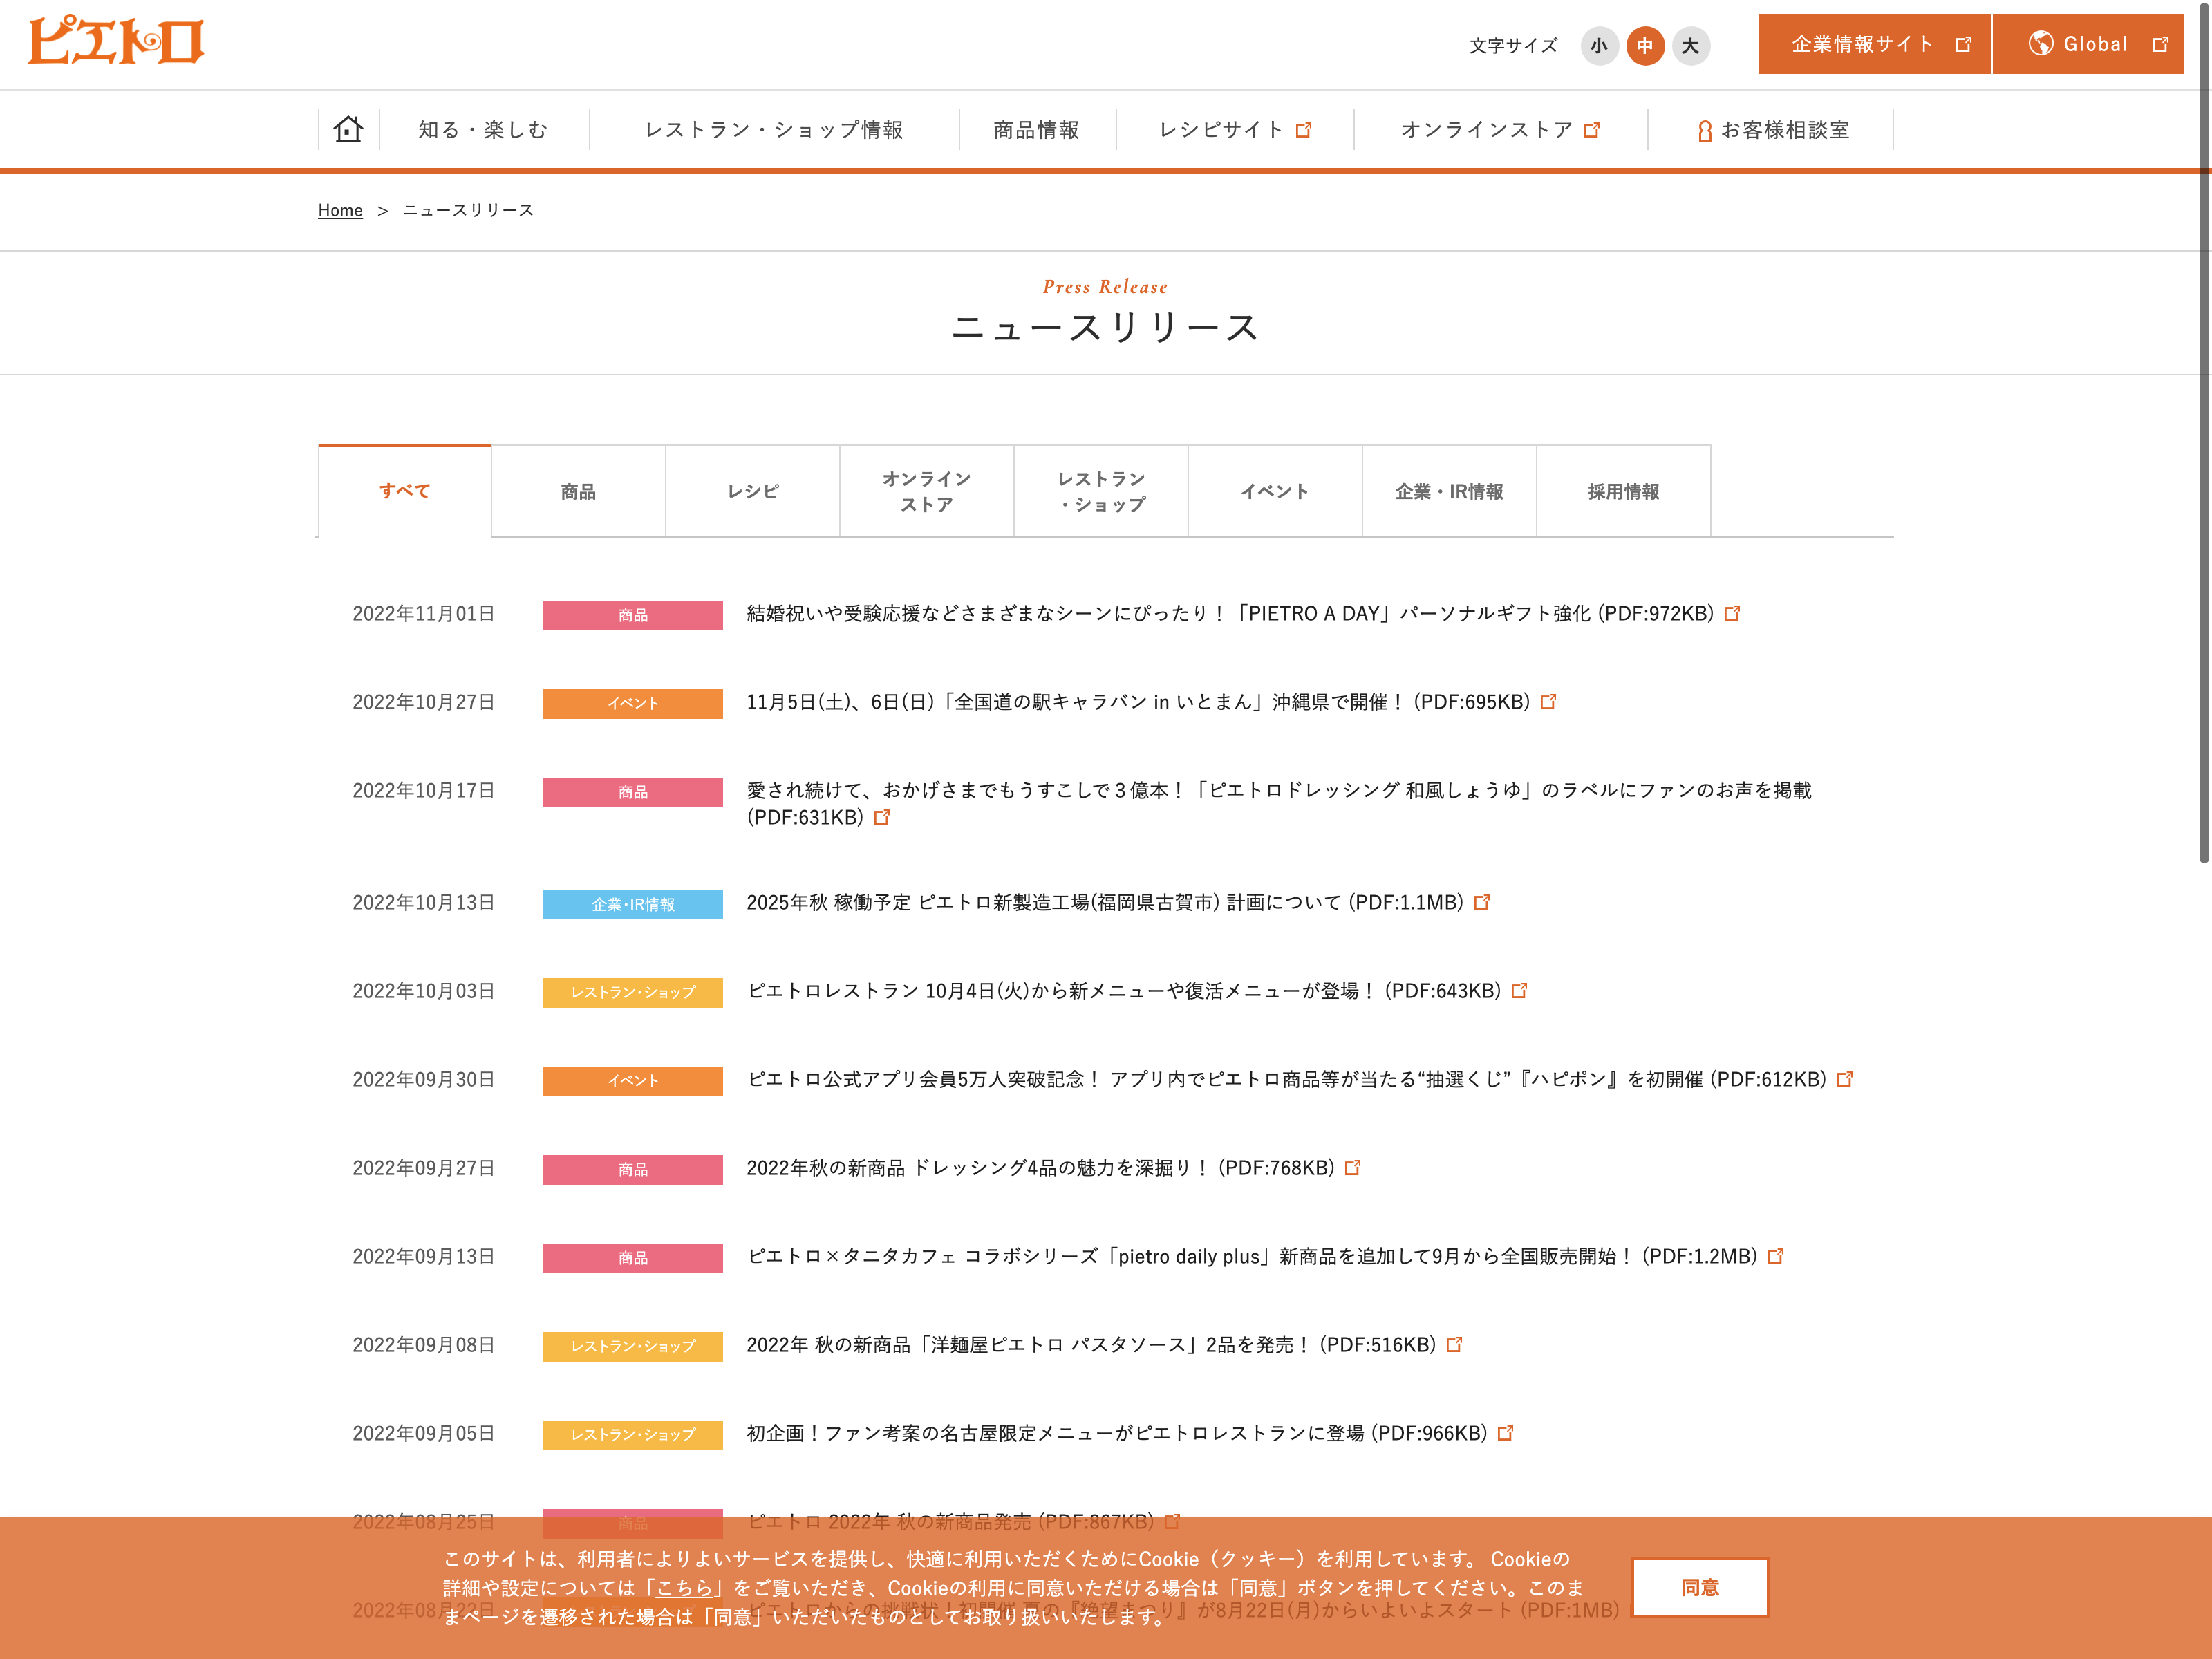Viewport: 2212px width, 1659px height.
Task: Click external link icon beside オンラインストア
Action: click(x=1592, y=130)
